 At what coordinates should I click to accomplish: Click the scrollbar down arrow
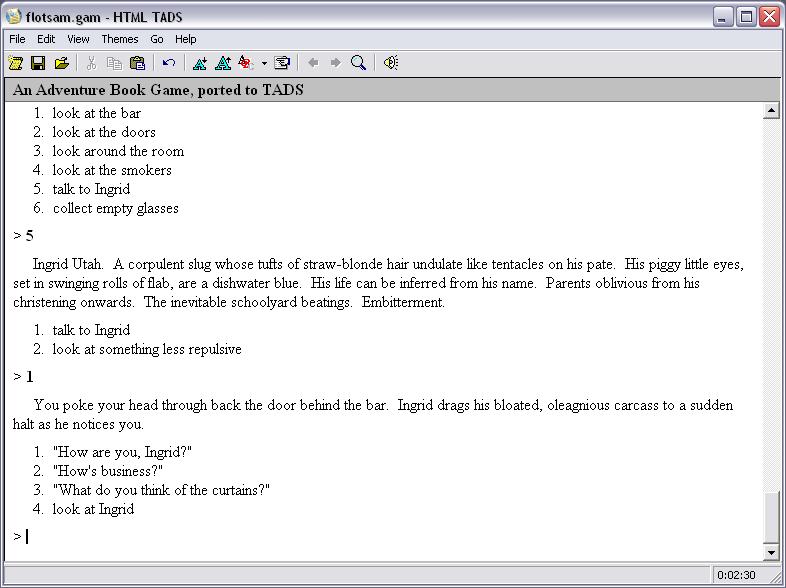(771, 552)
